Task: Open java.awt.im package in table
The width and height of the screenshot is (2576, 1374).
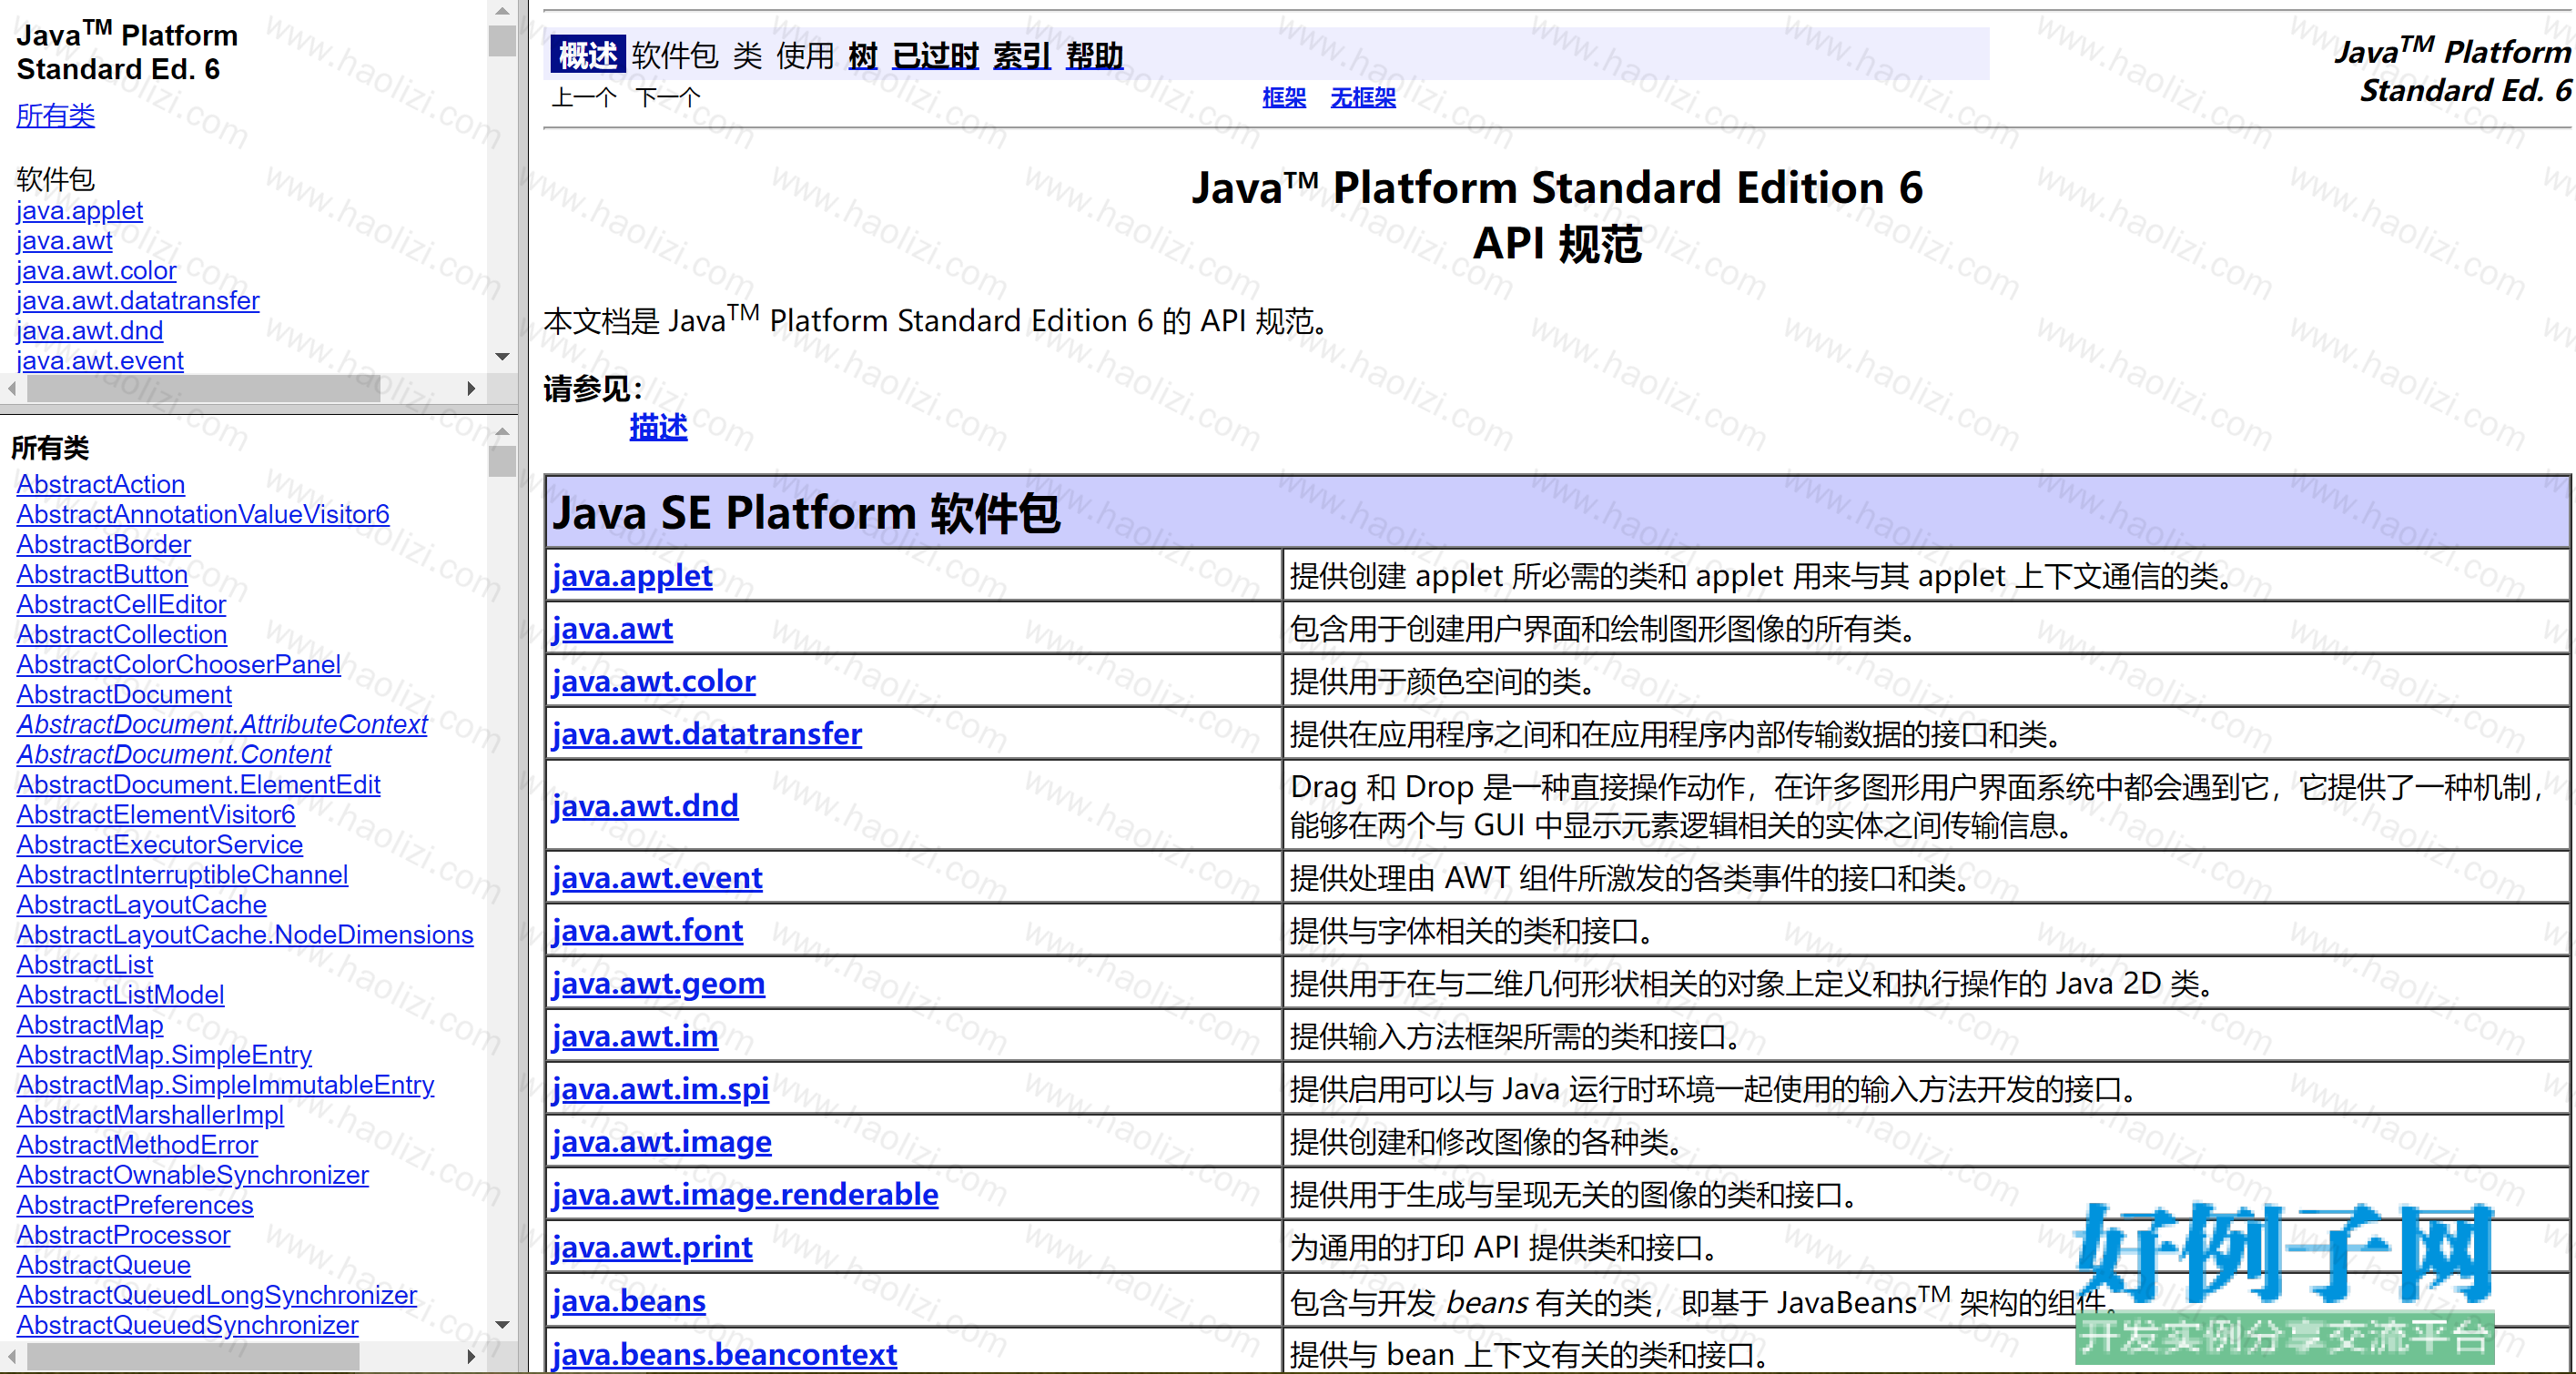Action: click(x=635, y=1036)
